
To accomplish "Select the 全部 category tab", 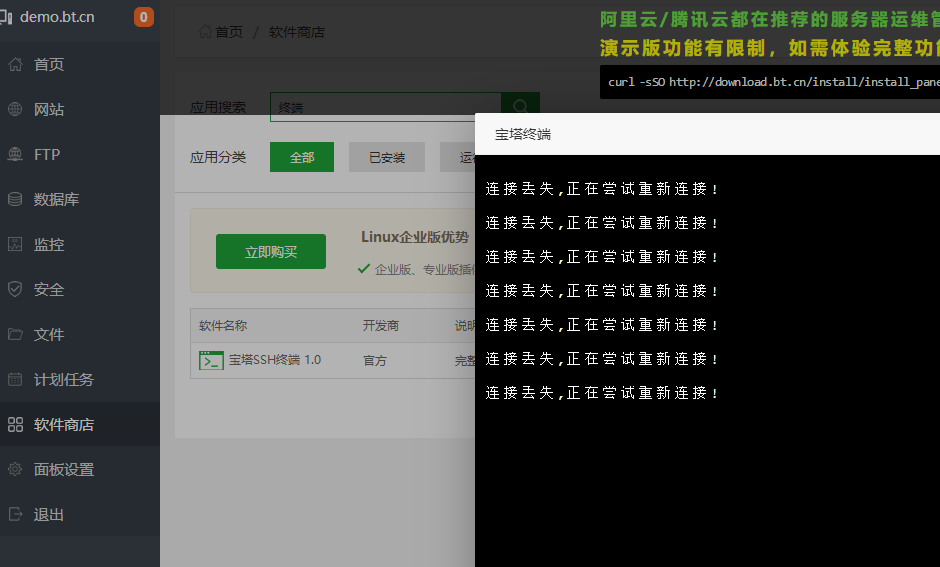I will 302,157.
